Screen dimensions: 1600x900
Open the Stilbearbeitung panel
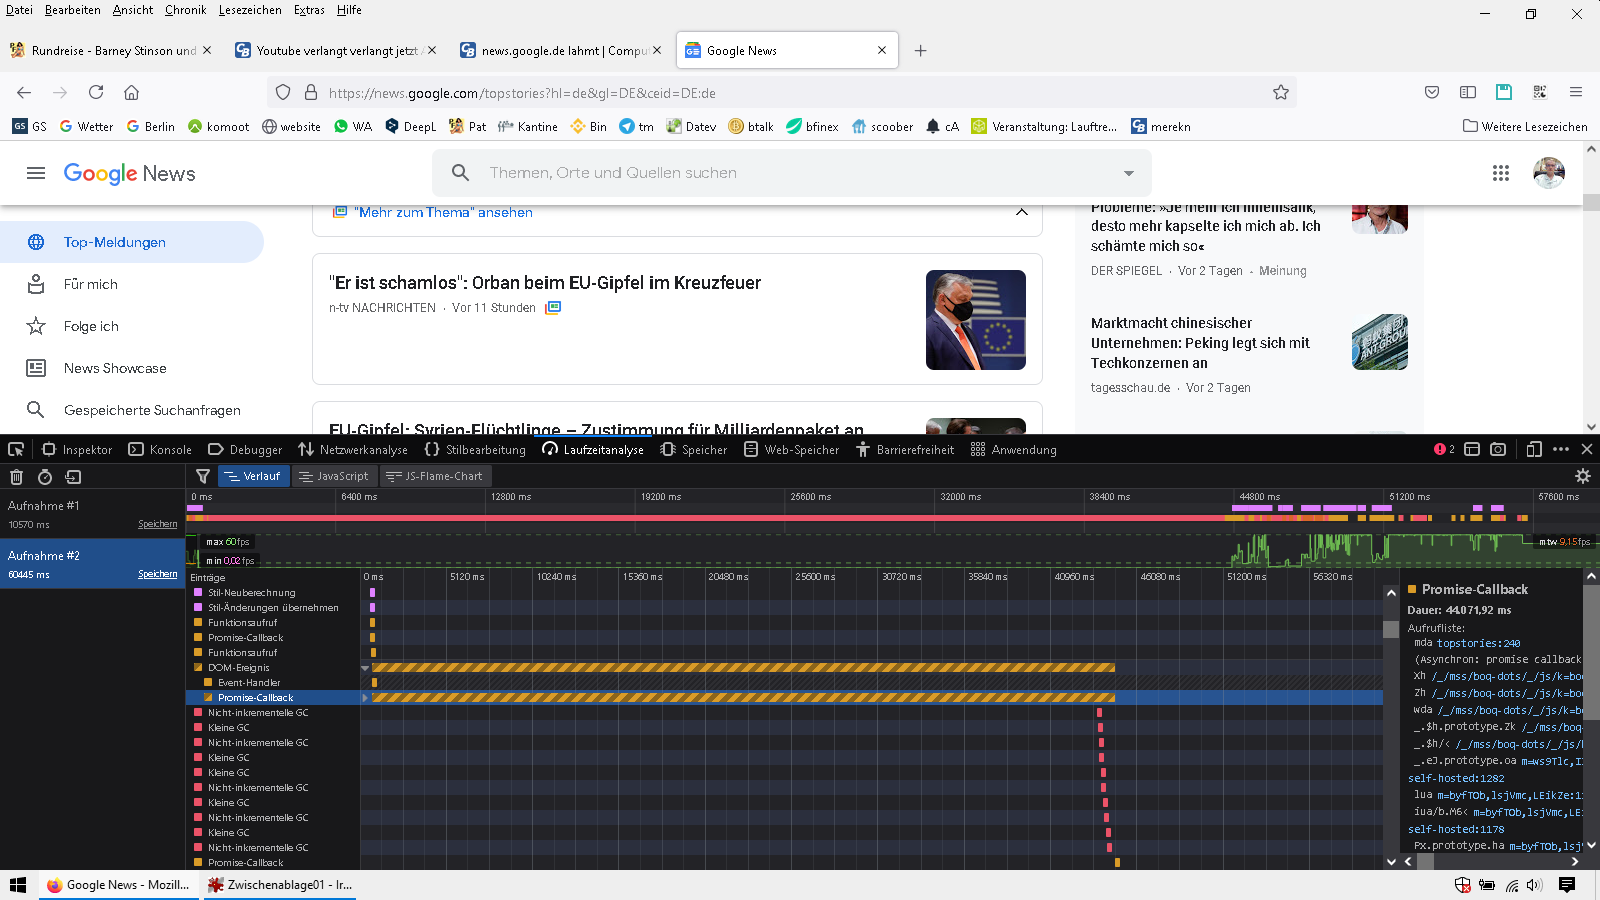pos(475,450)
